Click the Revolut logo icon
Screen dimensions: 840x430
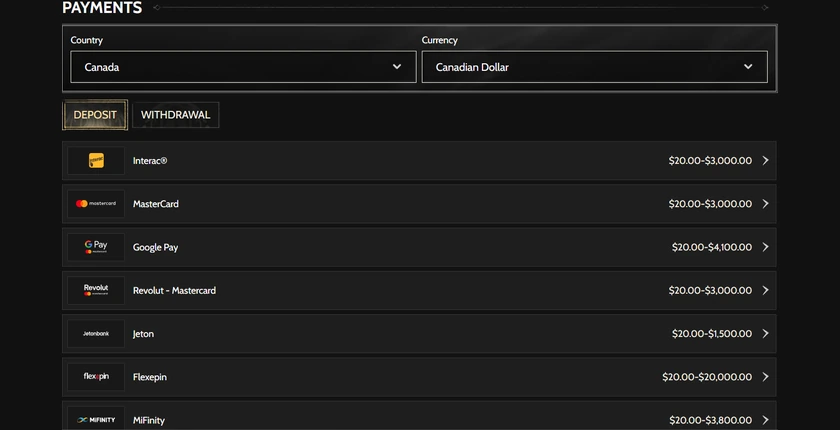click(x=96, y=290)
